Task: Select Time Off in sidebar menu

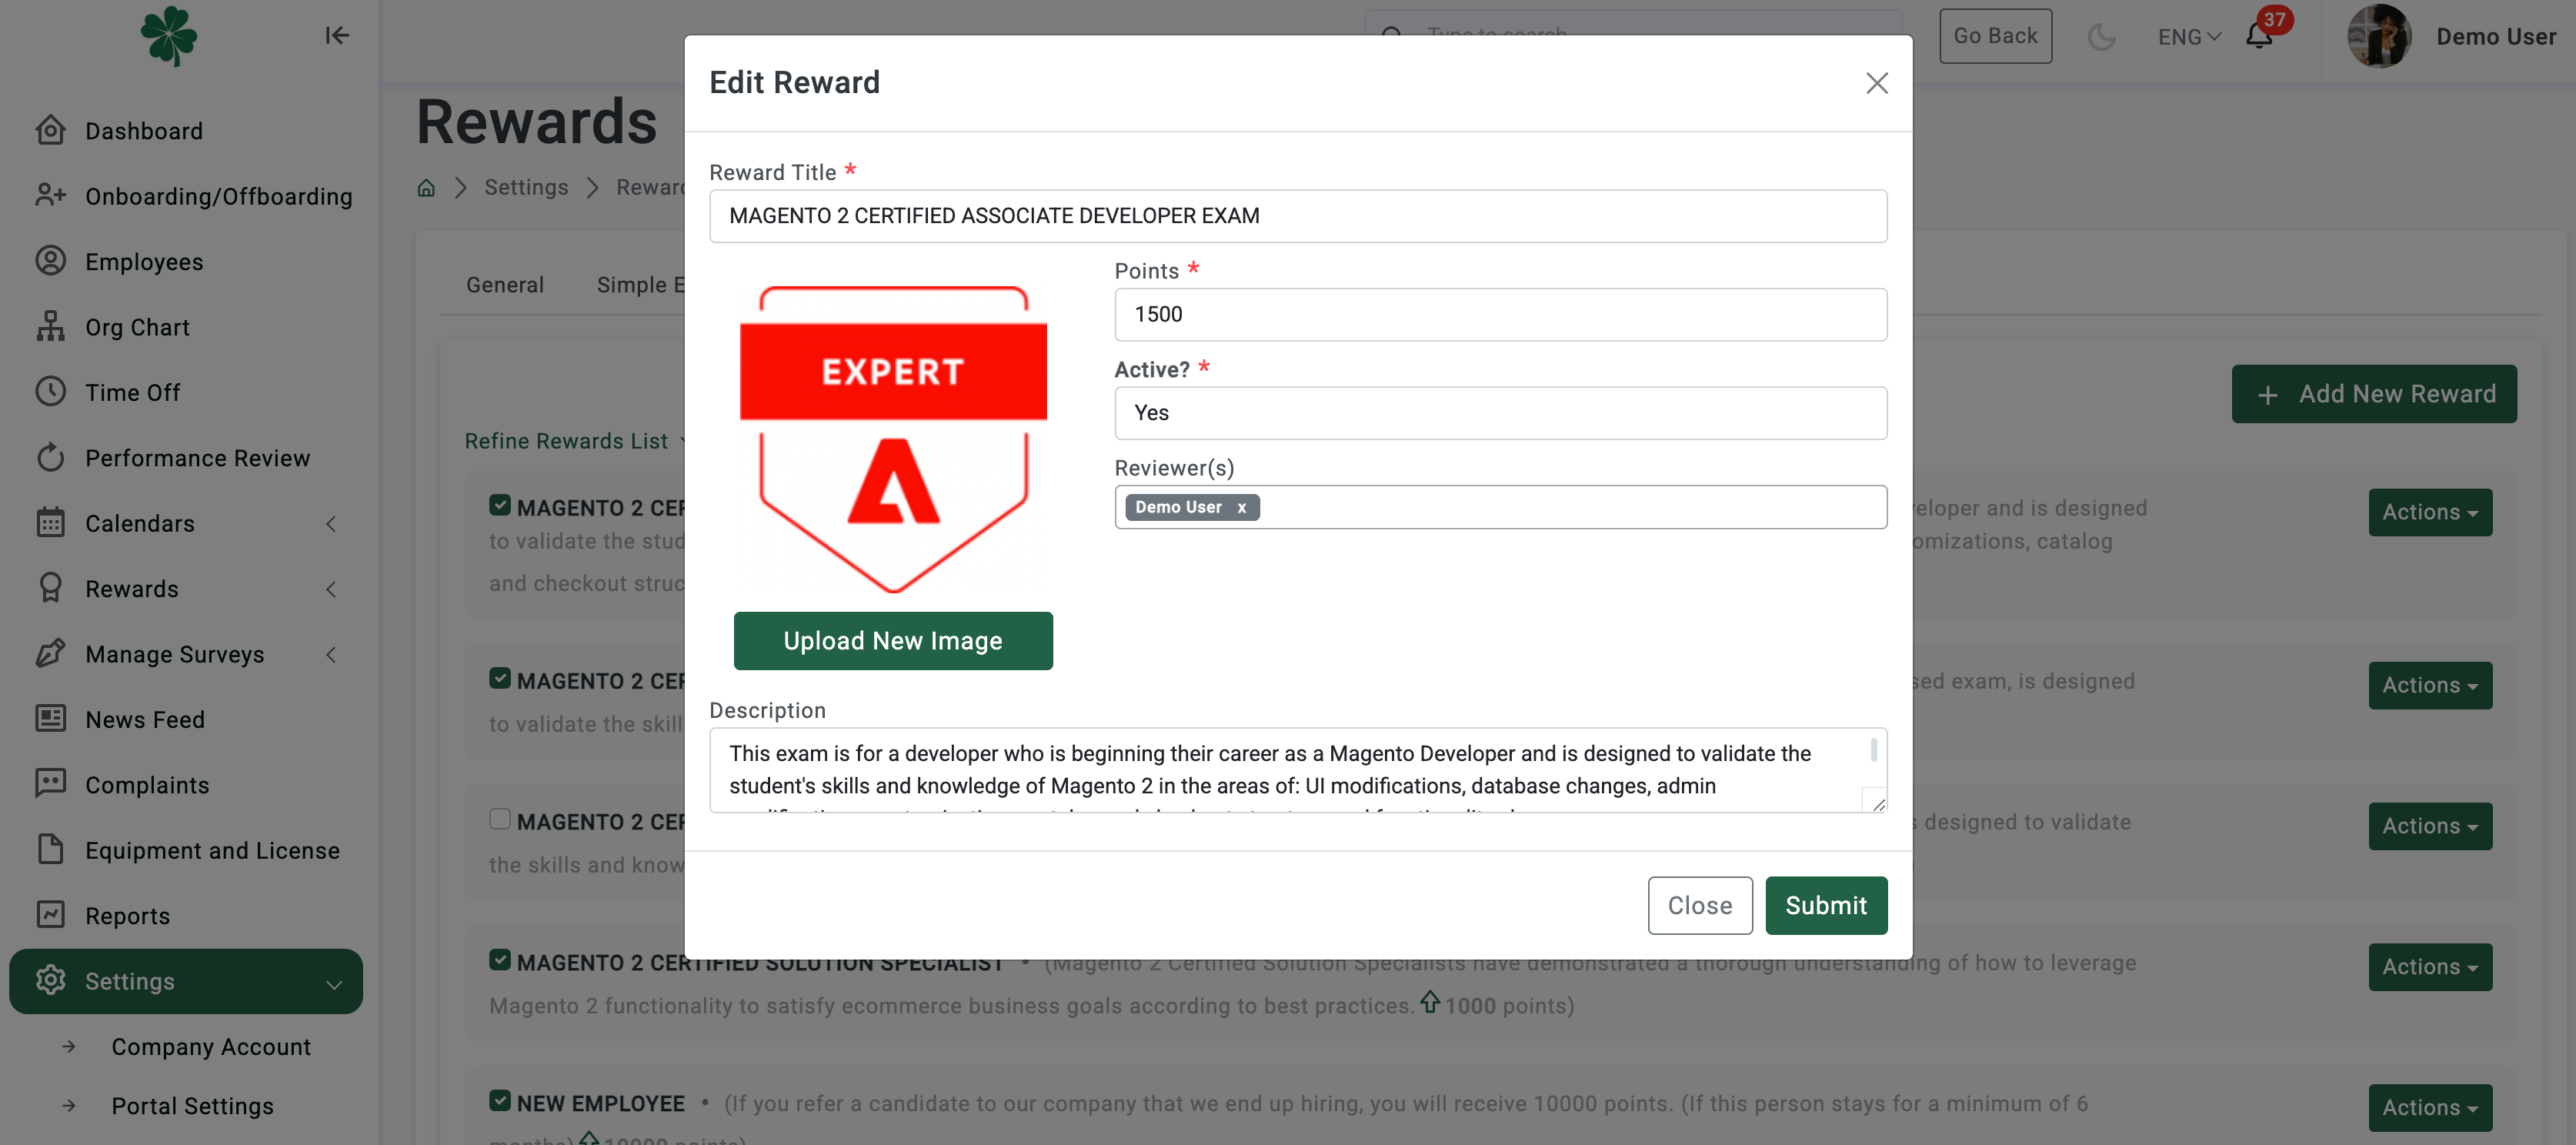Action: click(x=133, y=393)
